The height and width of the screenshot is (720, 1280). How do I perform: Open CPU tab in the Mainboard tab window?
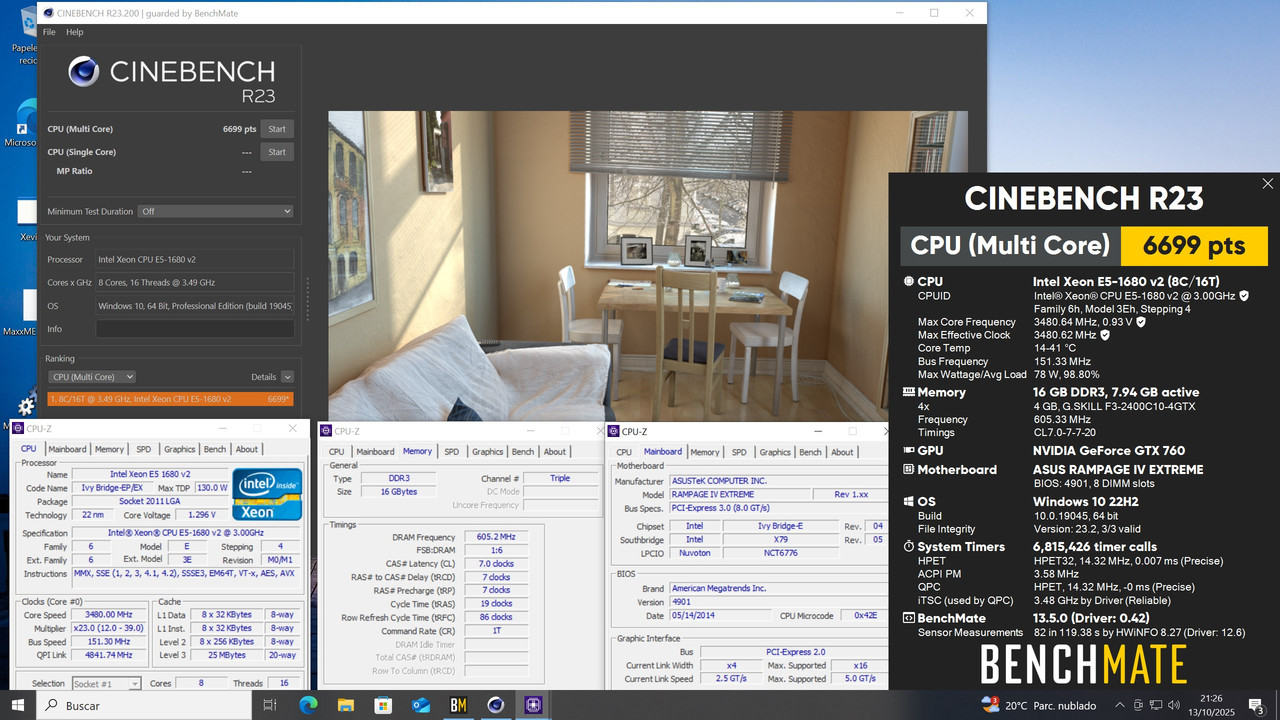click(x=623, y=452)
